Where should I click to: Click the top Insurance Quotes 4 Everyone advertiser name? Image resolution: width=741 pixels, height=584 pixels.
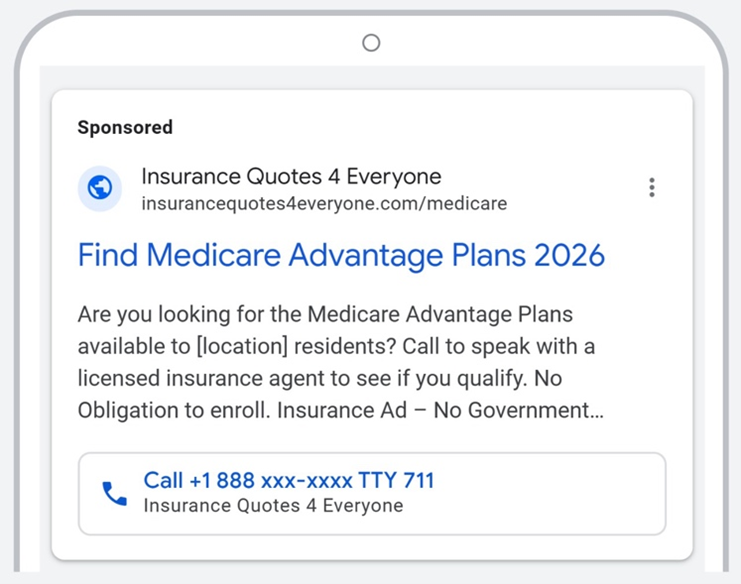tap(291, 177)
